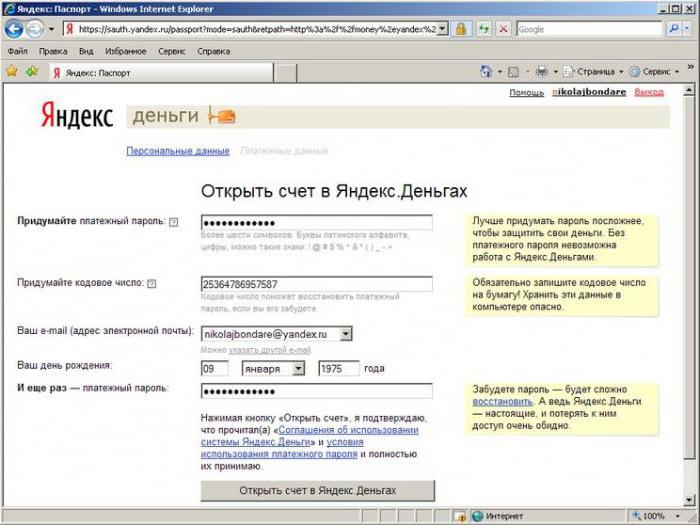Click the magnifier search icon
This screenshot has width=700, height=525.
(673, 29)
